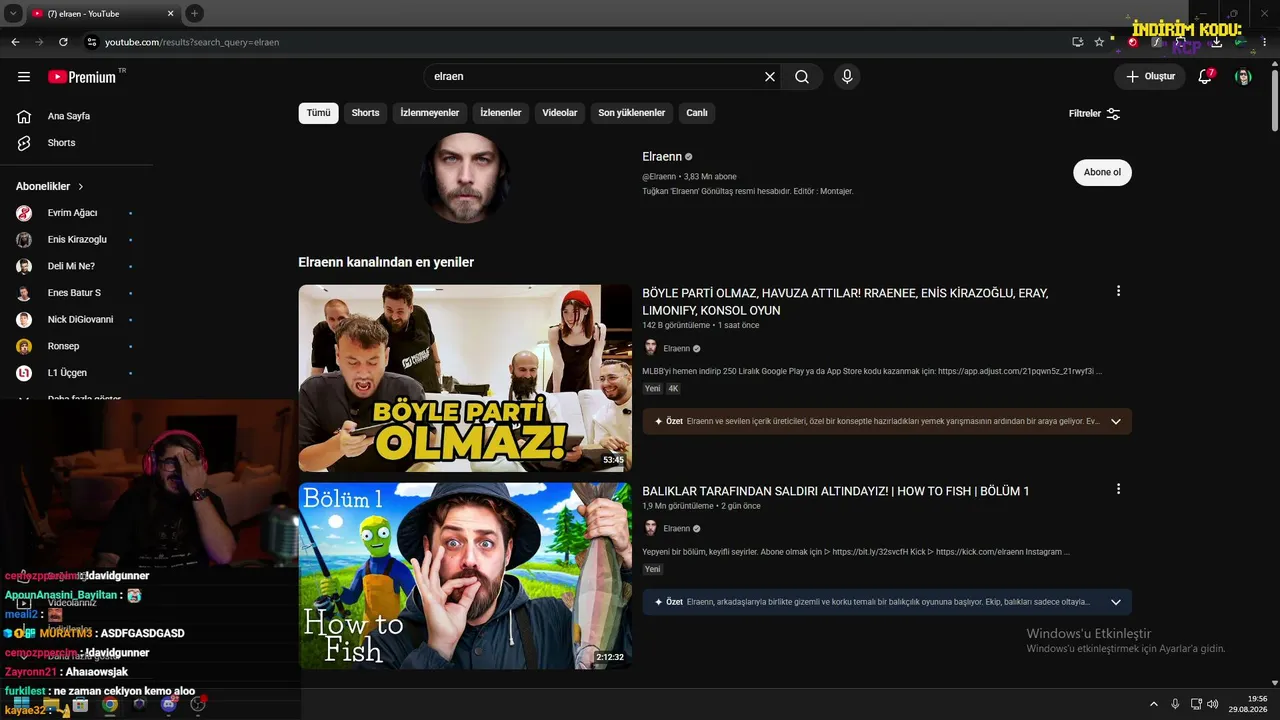Select the Canlı filter chip
The image size is (1280, 720).
point(697,113)
